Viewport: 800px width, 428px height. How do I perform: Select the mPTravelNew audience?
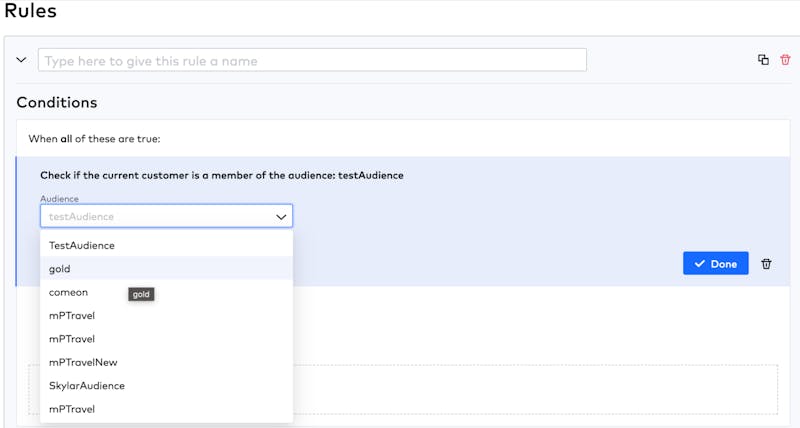click(x=166, y=362)
